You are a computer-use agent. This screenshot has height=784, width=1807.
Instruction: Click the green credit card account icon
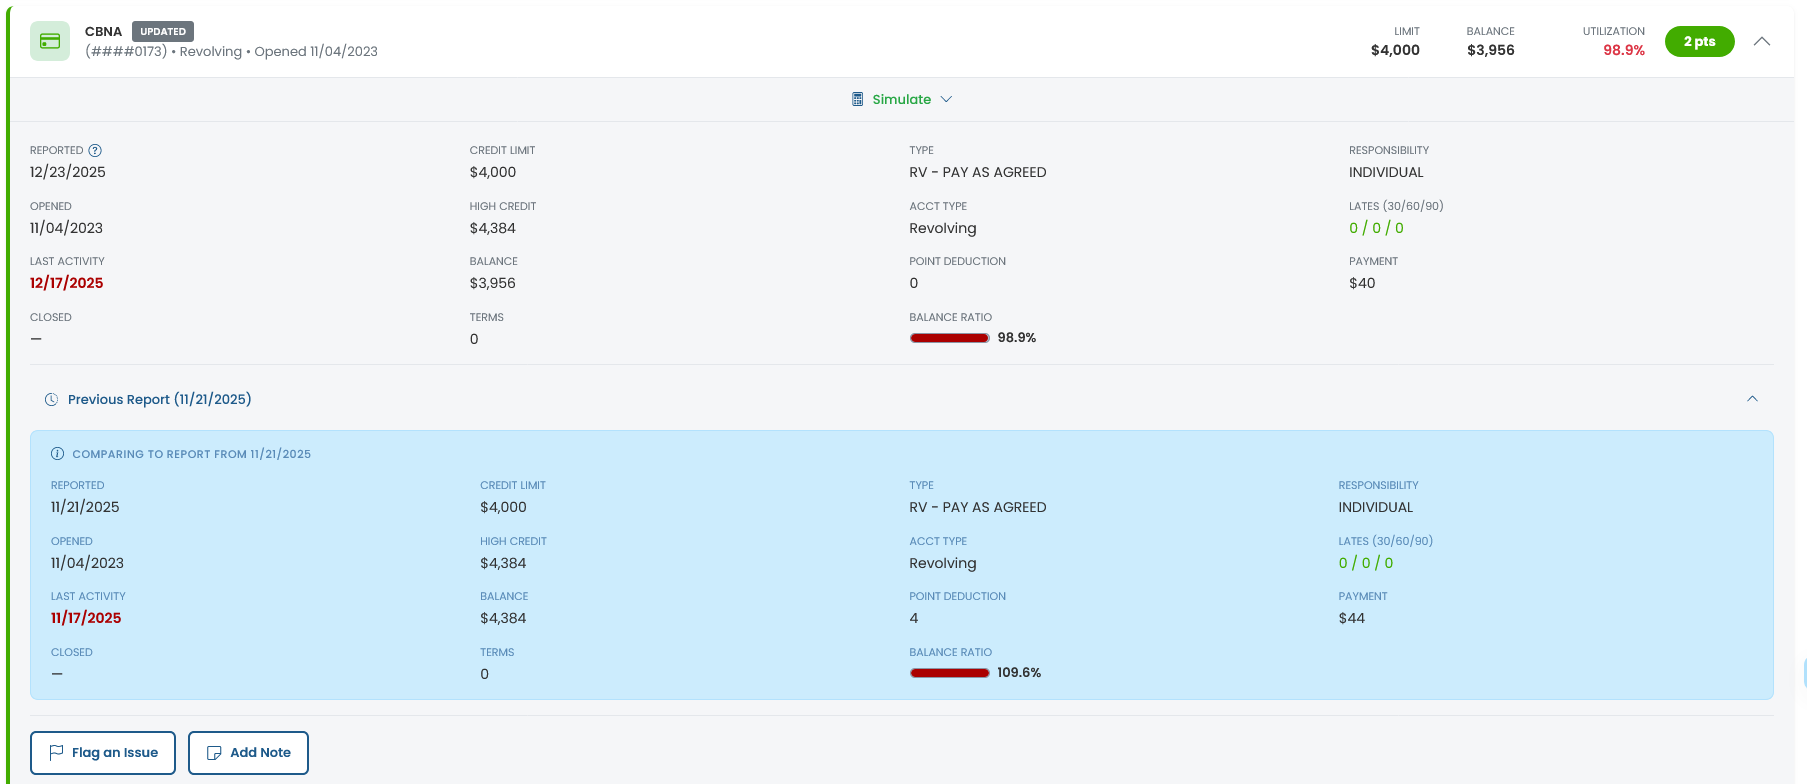(50, 41)
